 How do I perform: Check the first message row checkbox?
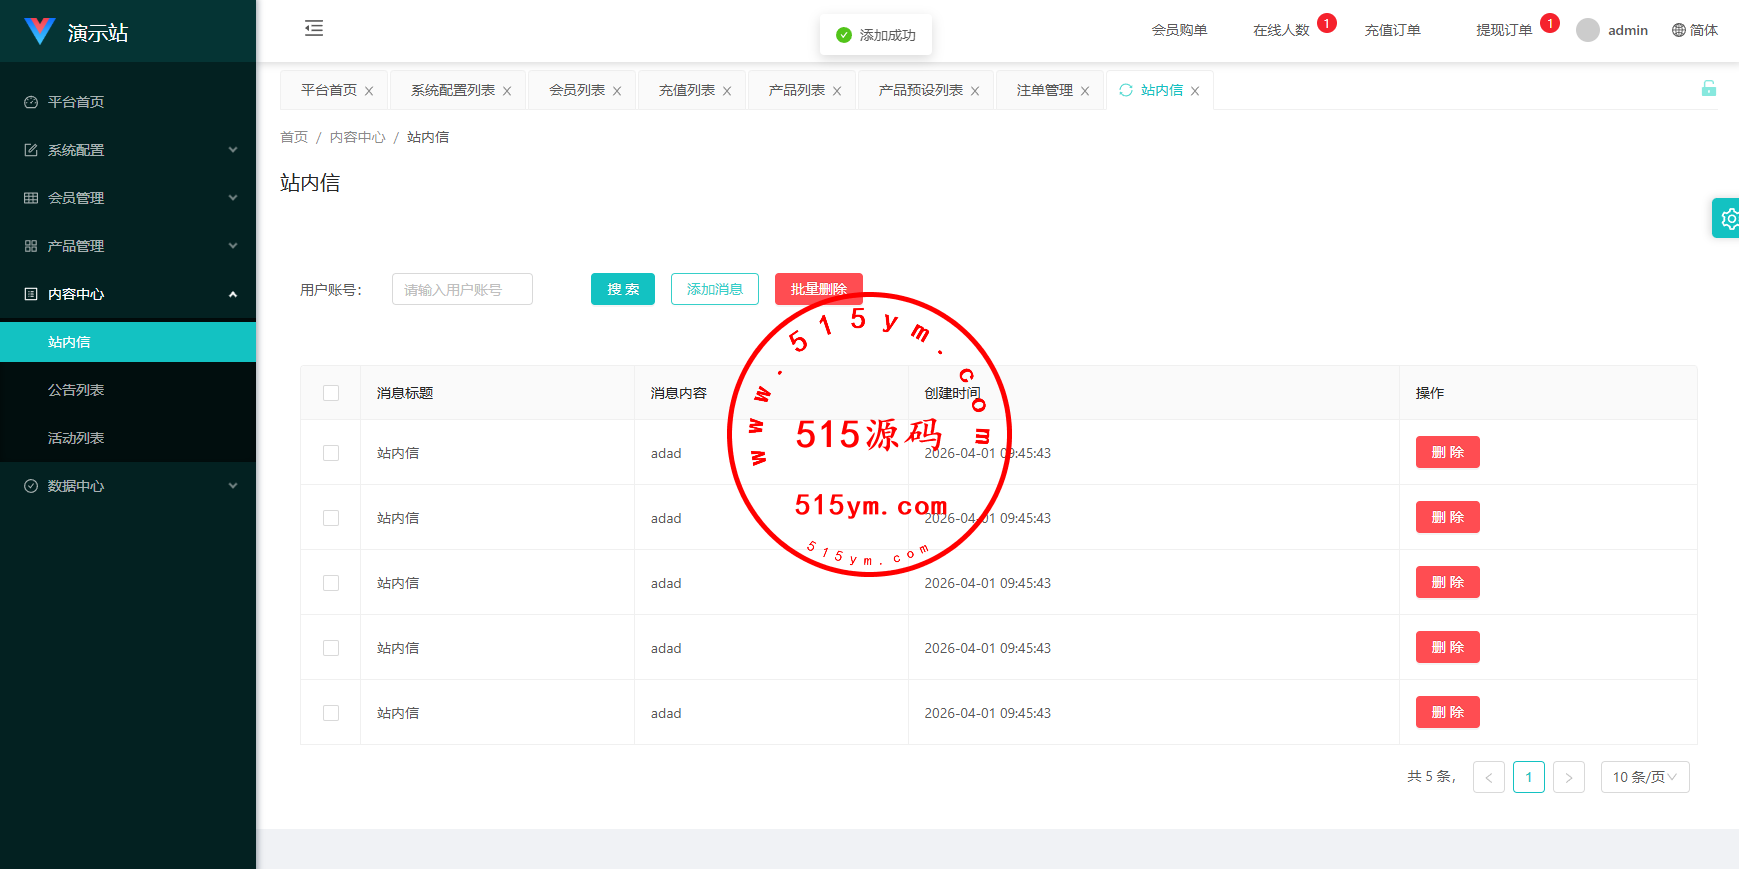tap(331, 453)
